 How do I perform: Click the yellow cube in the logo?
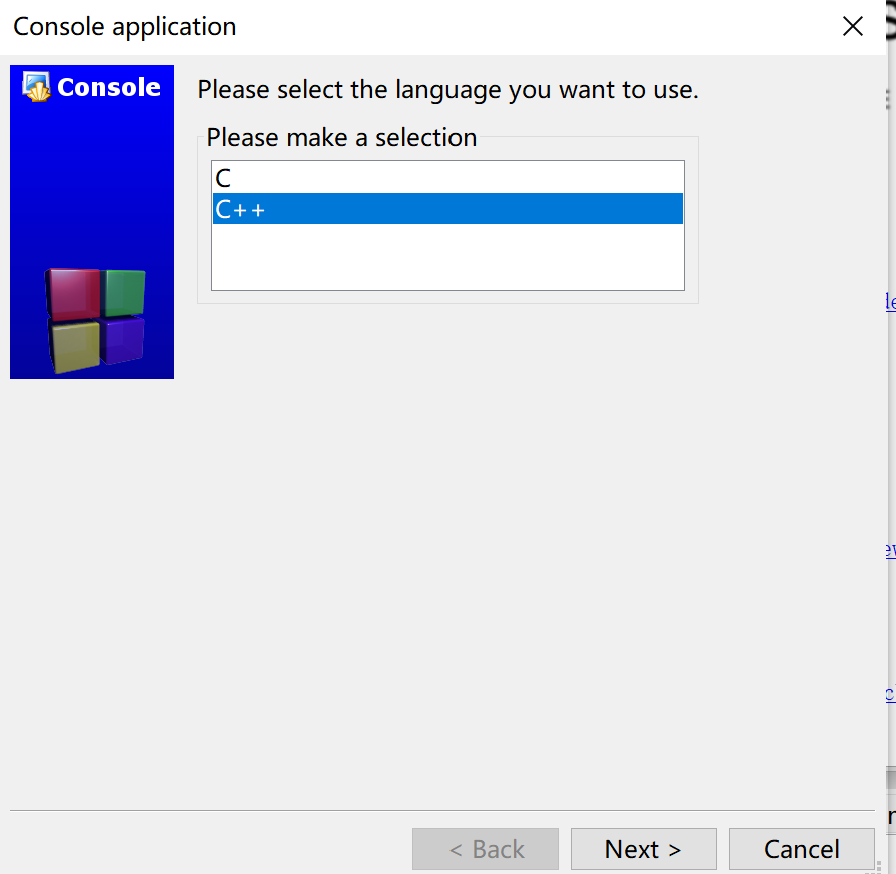[x=75, y=346]
